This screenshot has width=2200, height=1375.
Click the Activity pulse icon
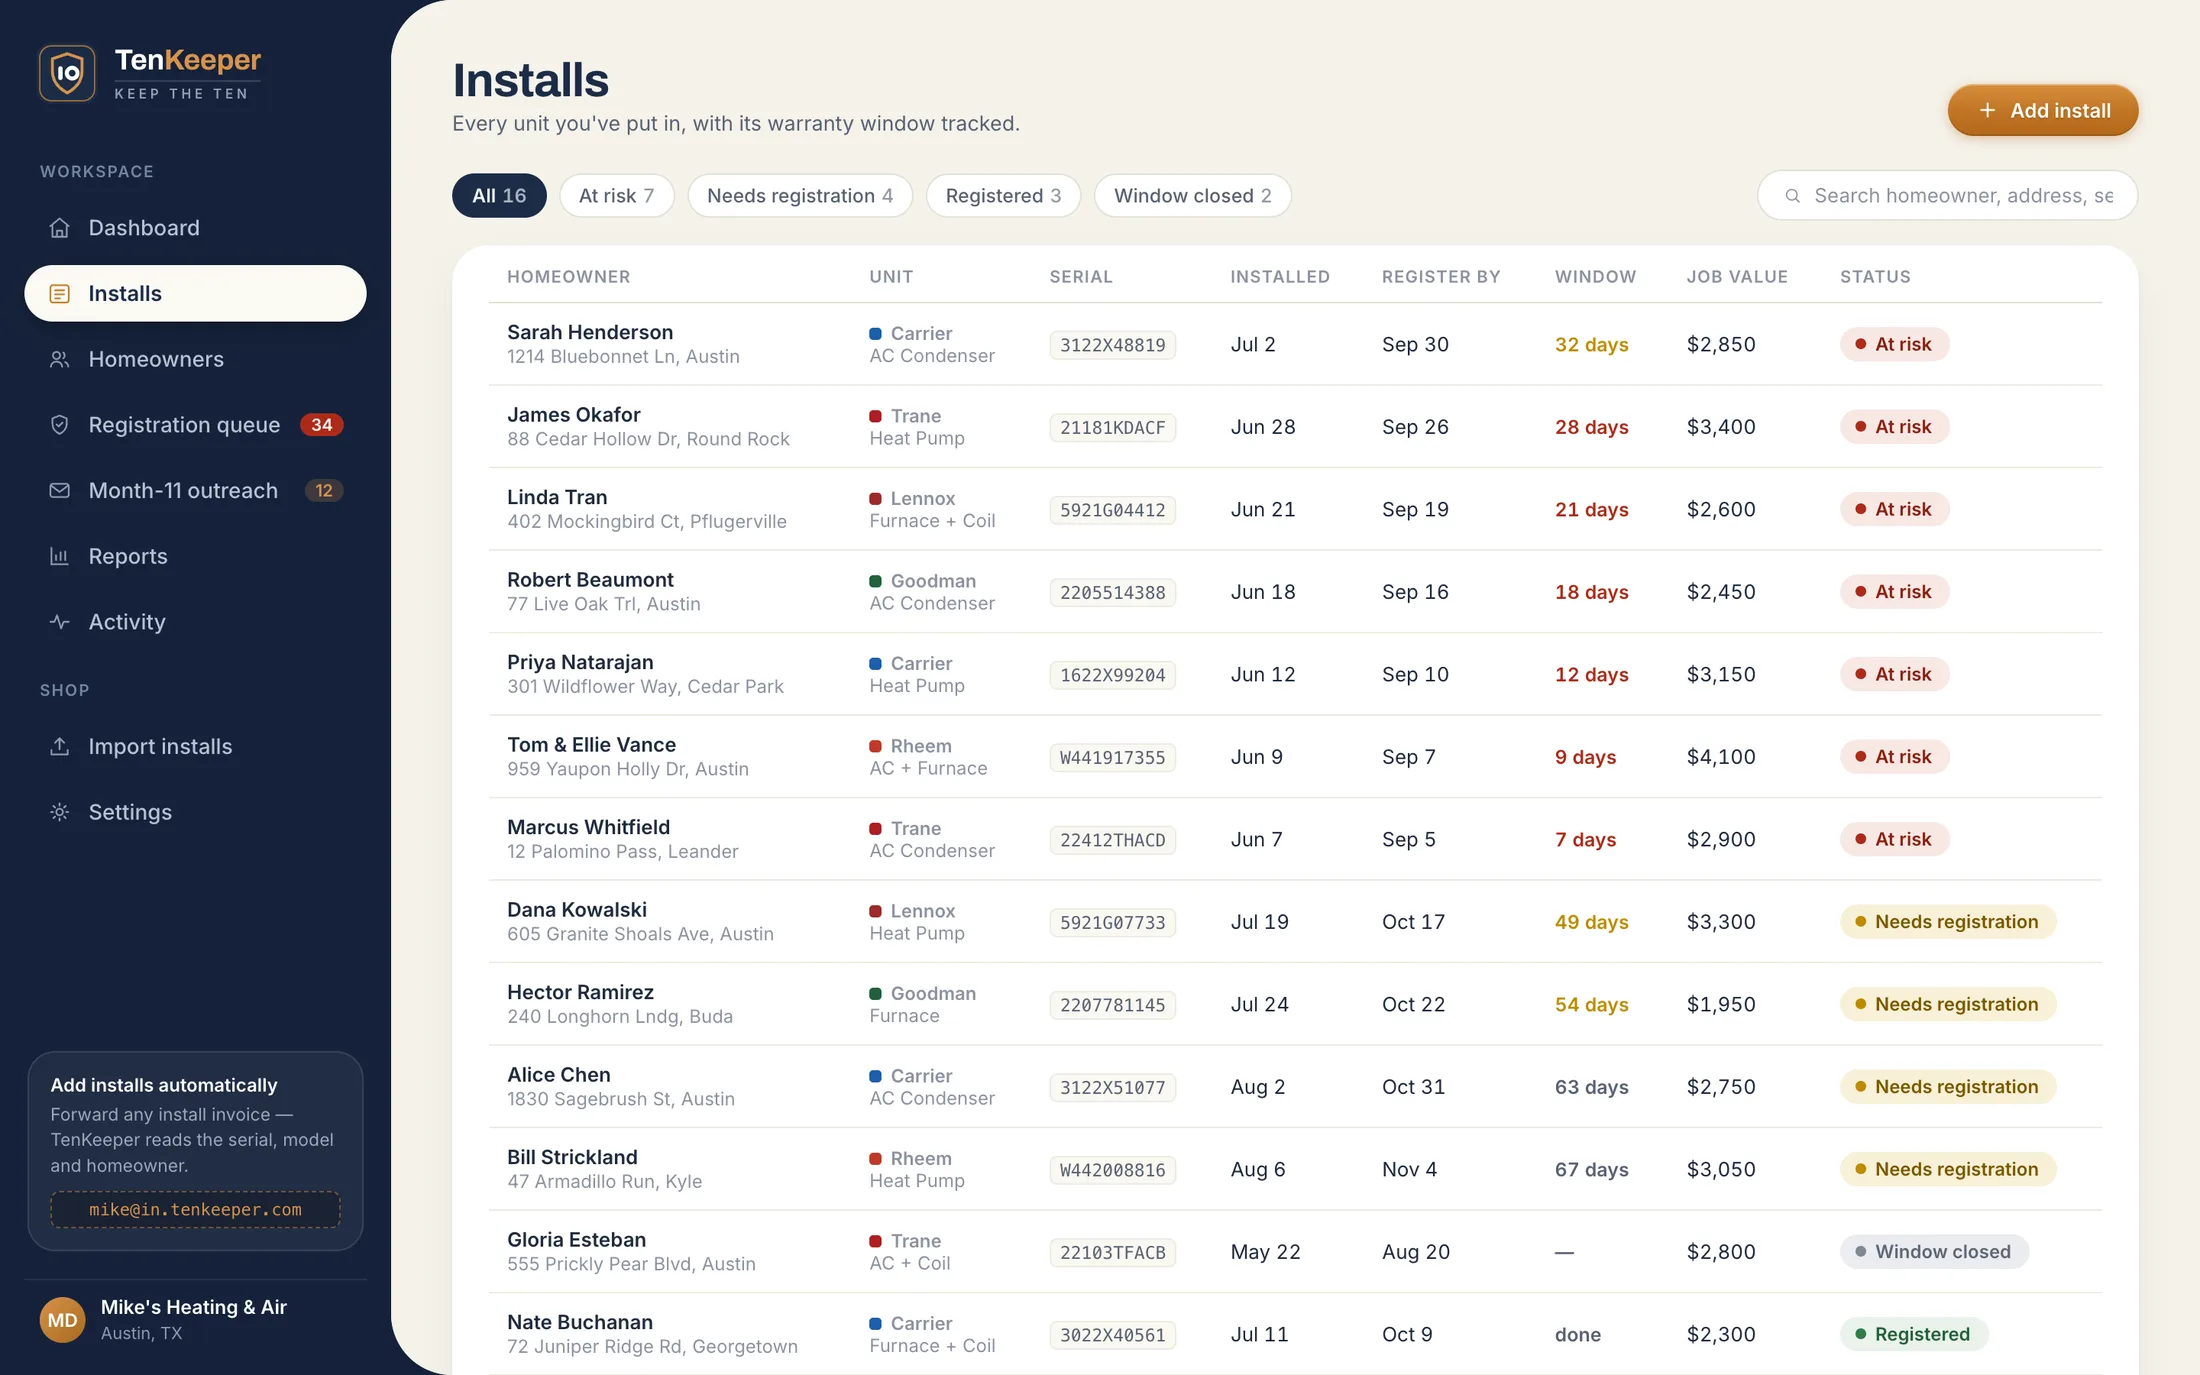pos(60,622)
